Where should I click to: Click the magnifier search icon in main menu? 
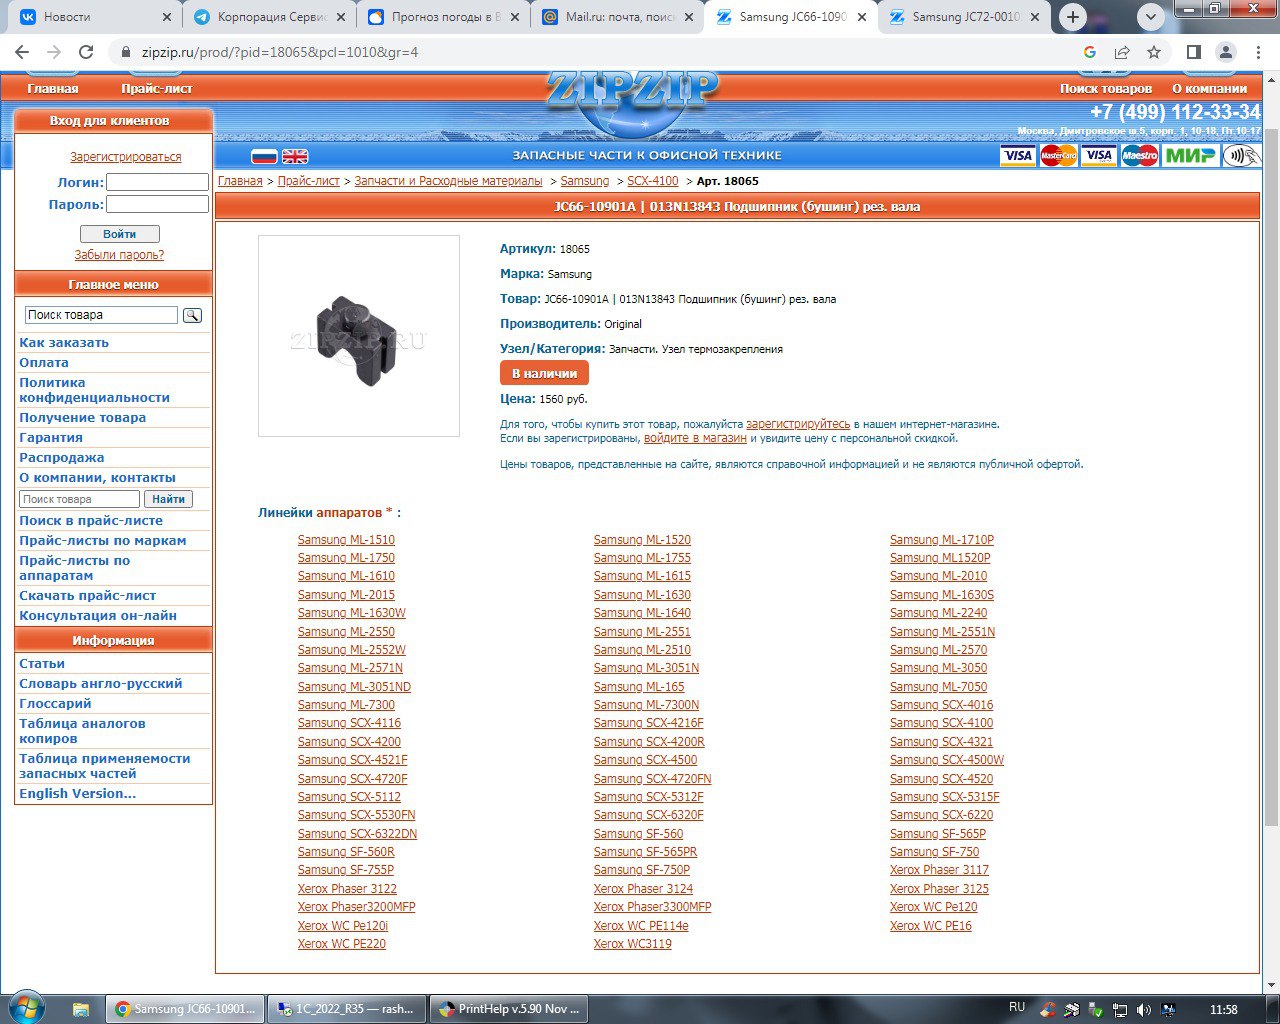(x=192, y=315)
